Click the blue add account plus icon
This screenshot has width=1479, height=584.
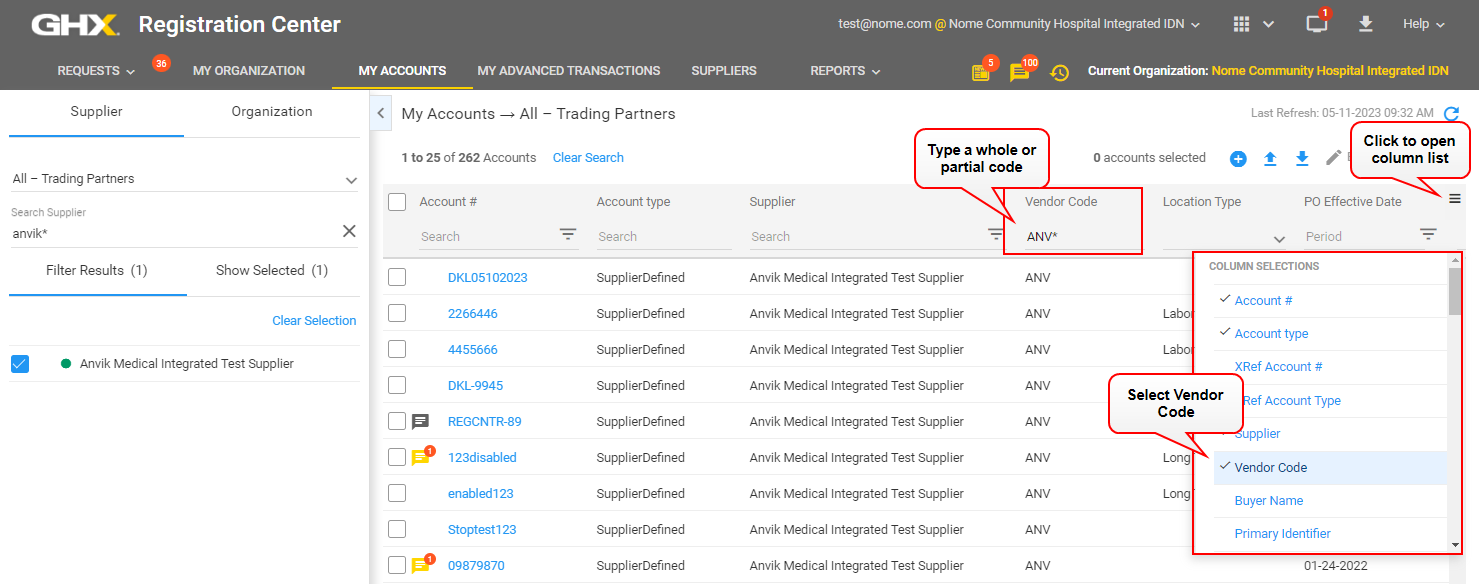pyautogui.click(x=1238, y=158)
